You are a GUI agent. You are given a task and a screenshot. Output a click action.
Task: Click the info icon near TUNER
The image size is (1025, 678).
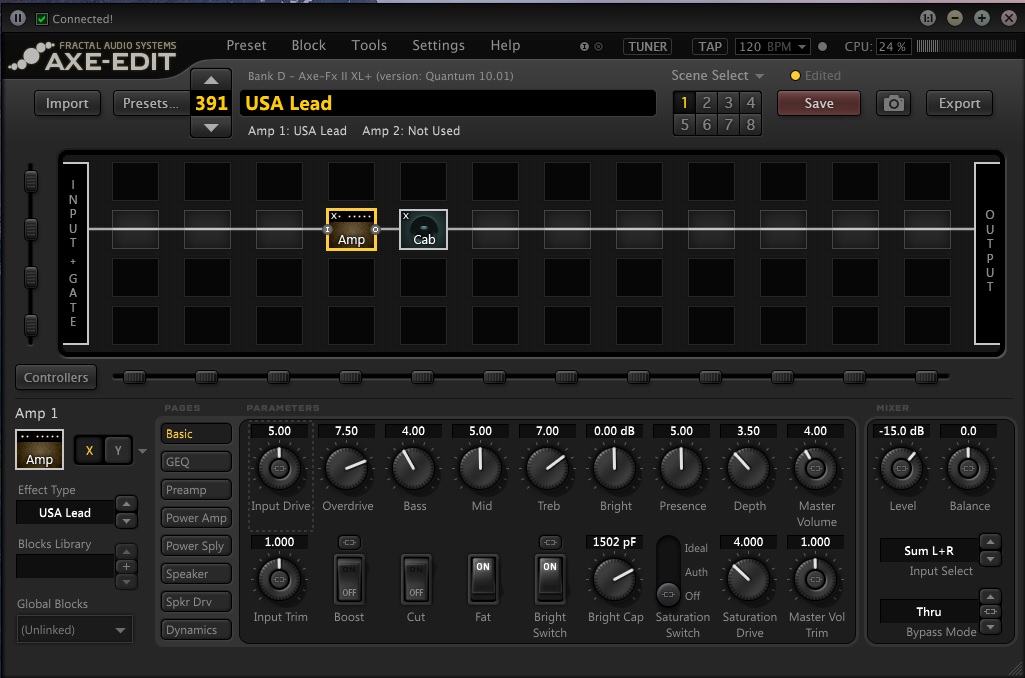584,46
